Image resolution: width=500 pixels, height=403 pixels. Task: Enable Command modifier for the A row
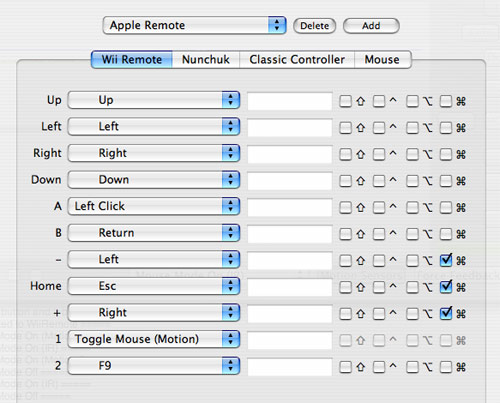pos(446,208)
